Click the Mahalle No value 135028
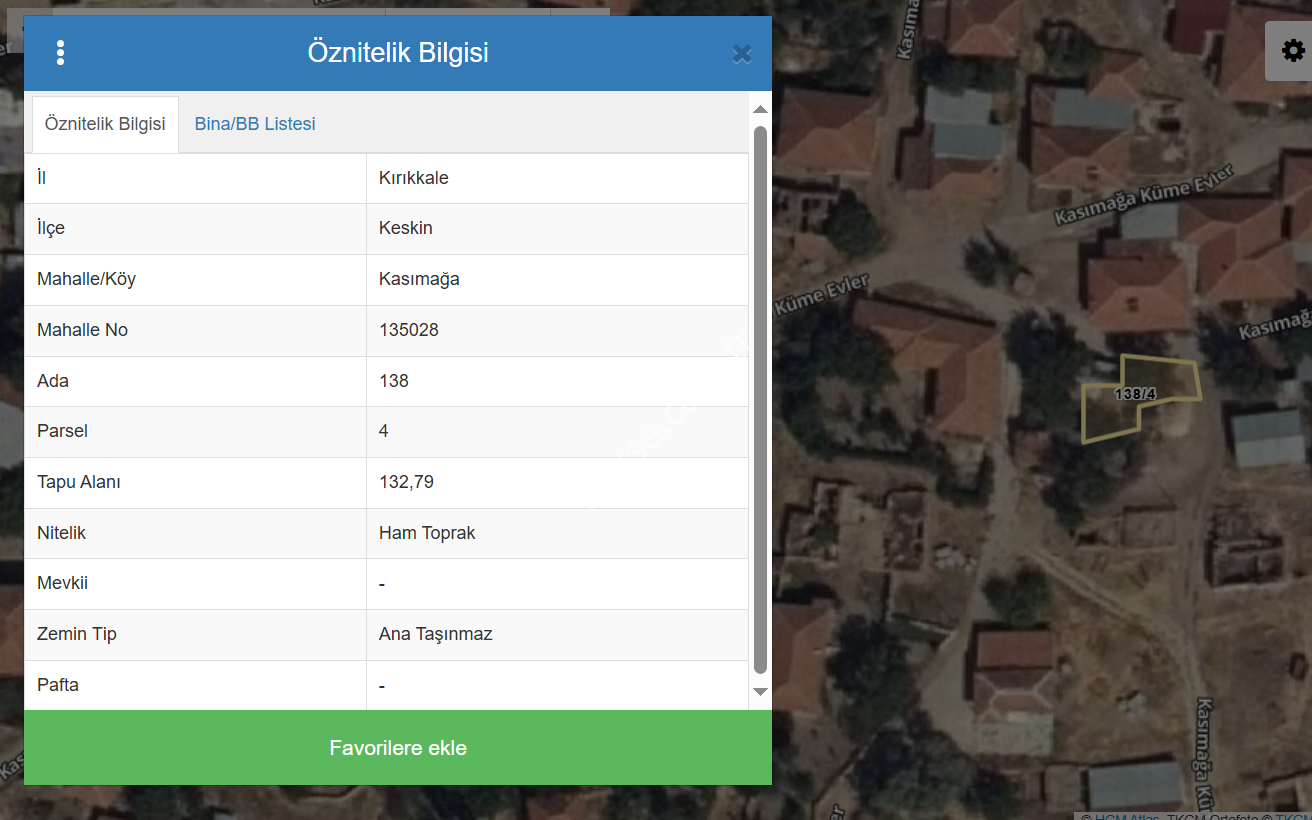The image size is (1312, 820). click(409, 330)
